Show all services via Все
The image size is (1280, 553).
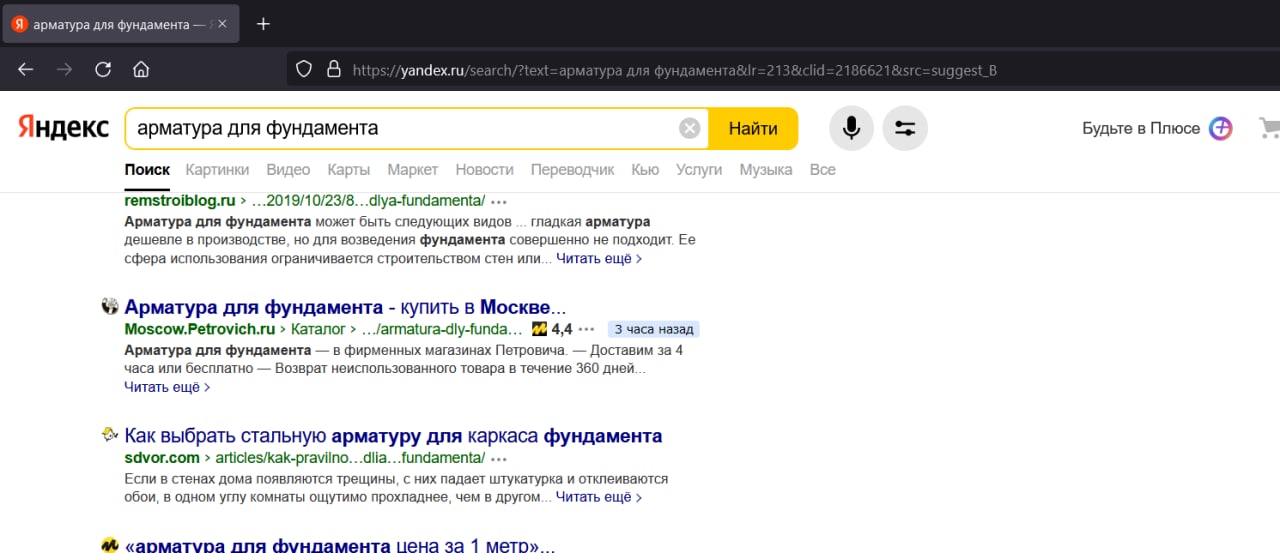pyautogui.click(x=822, y=170)
